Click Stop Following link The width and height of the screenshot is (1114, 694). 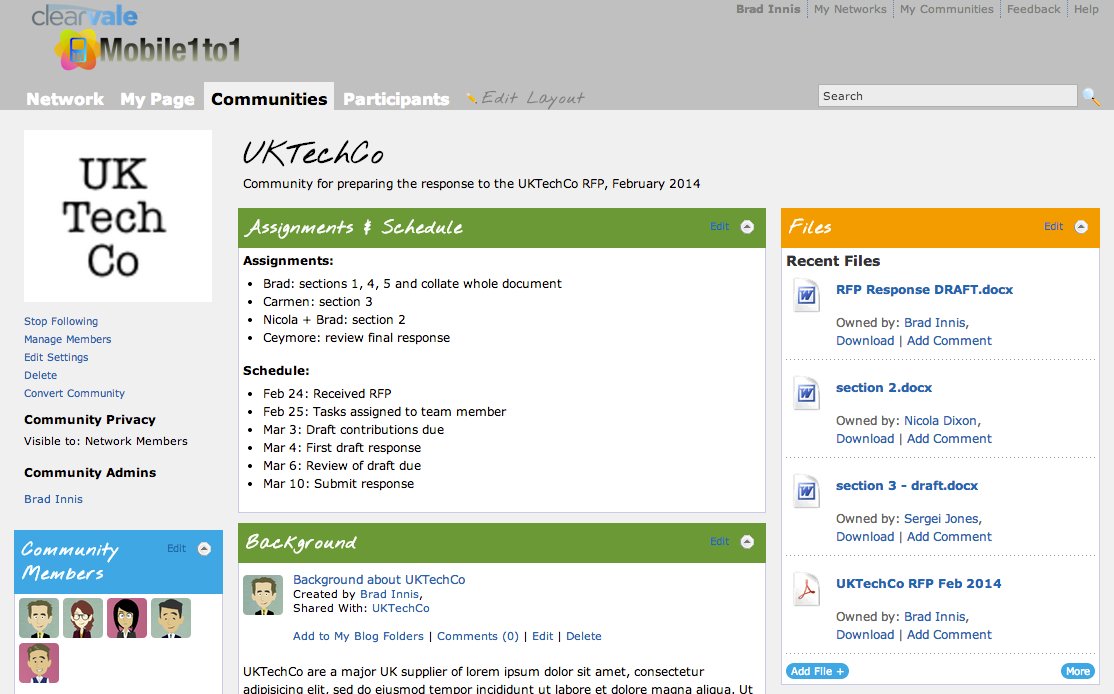(x=61, y=321)
